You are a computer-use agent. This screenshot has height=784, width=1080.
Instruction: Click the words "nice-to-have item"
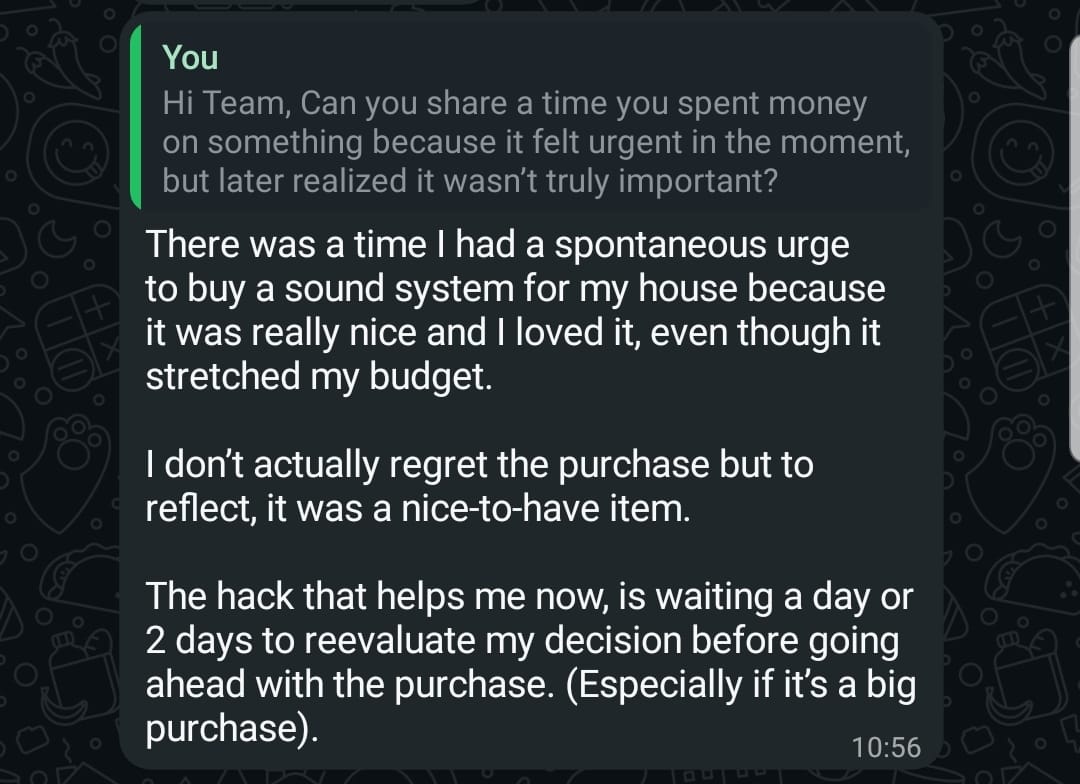538,509
